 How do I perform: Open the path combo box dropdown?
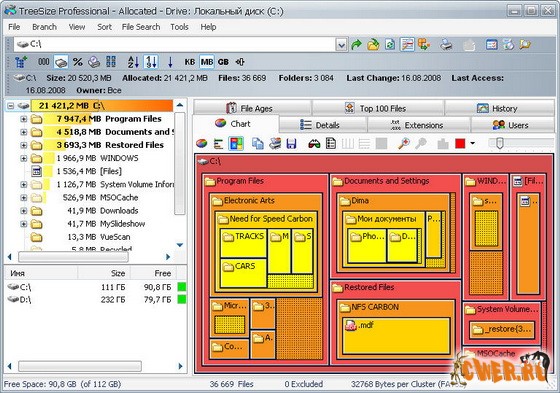click(341, 45)
